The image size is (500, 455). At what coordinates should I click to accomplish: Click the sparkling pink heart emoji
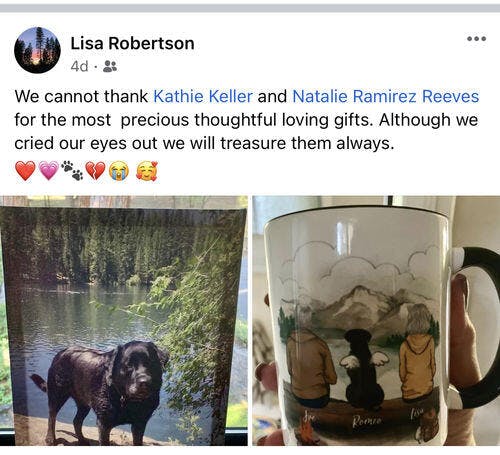coord(49,171)
